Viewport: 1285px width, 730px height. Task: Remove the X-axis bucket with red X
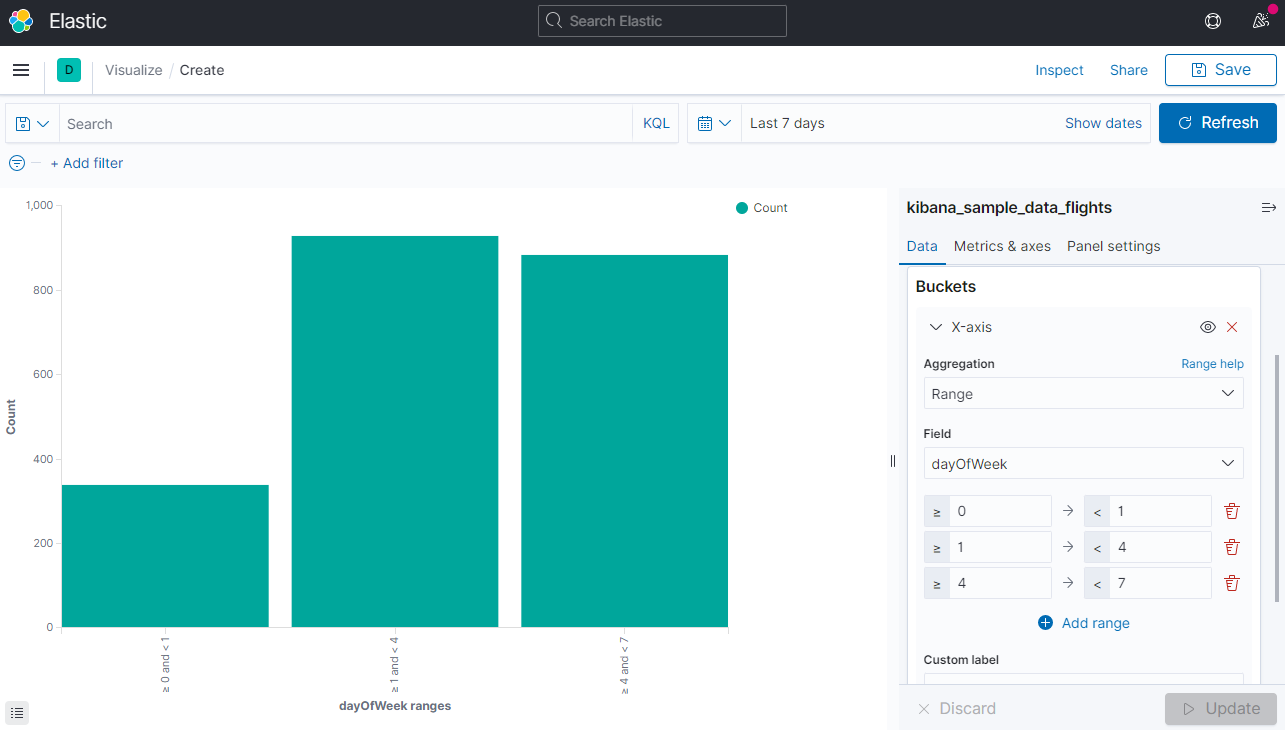pyautogui.click(x=1232, y=327)
